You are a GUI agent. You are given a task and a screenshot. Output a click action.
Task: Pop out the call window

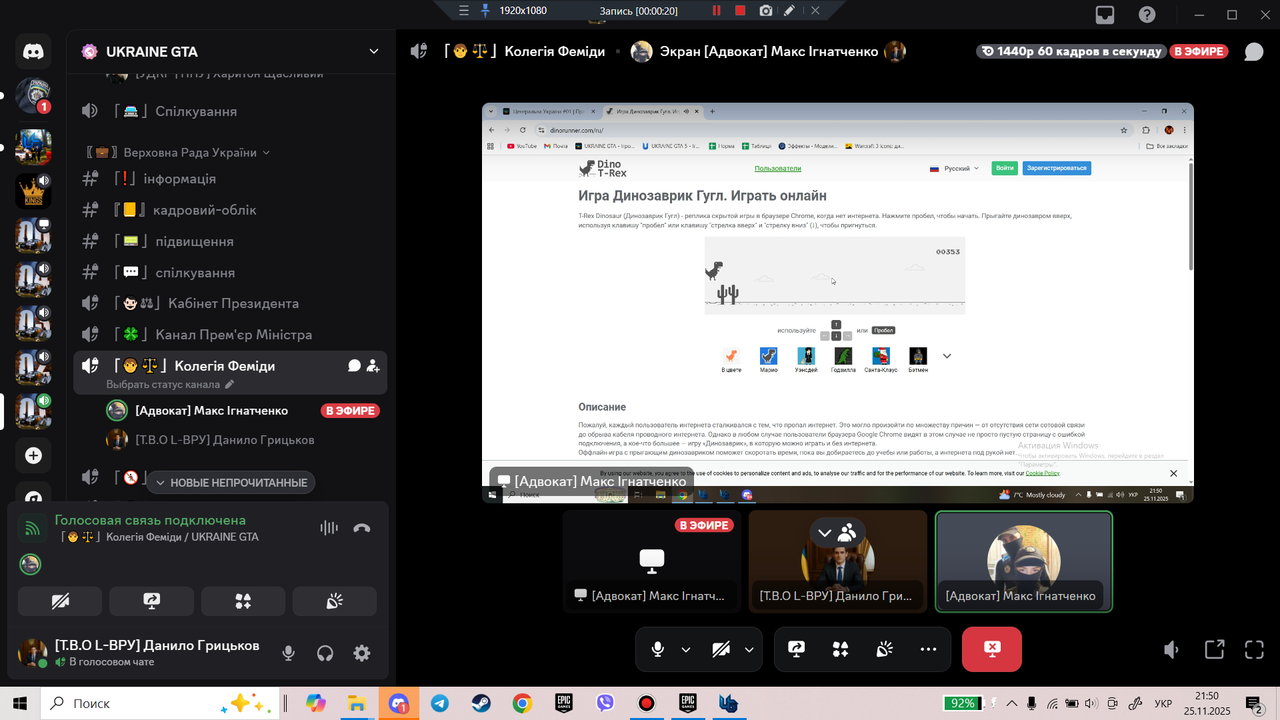click(x=1214, y=649)
